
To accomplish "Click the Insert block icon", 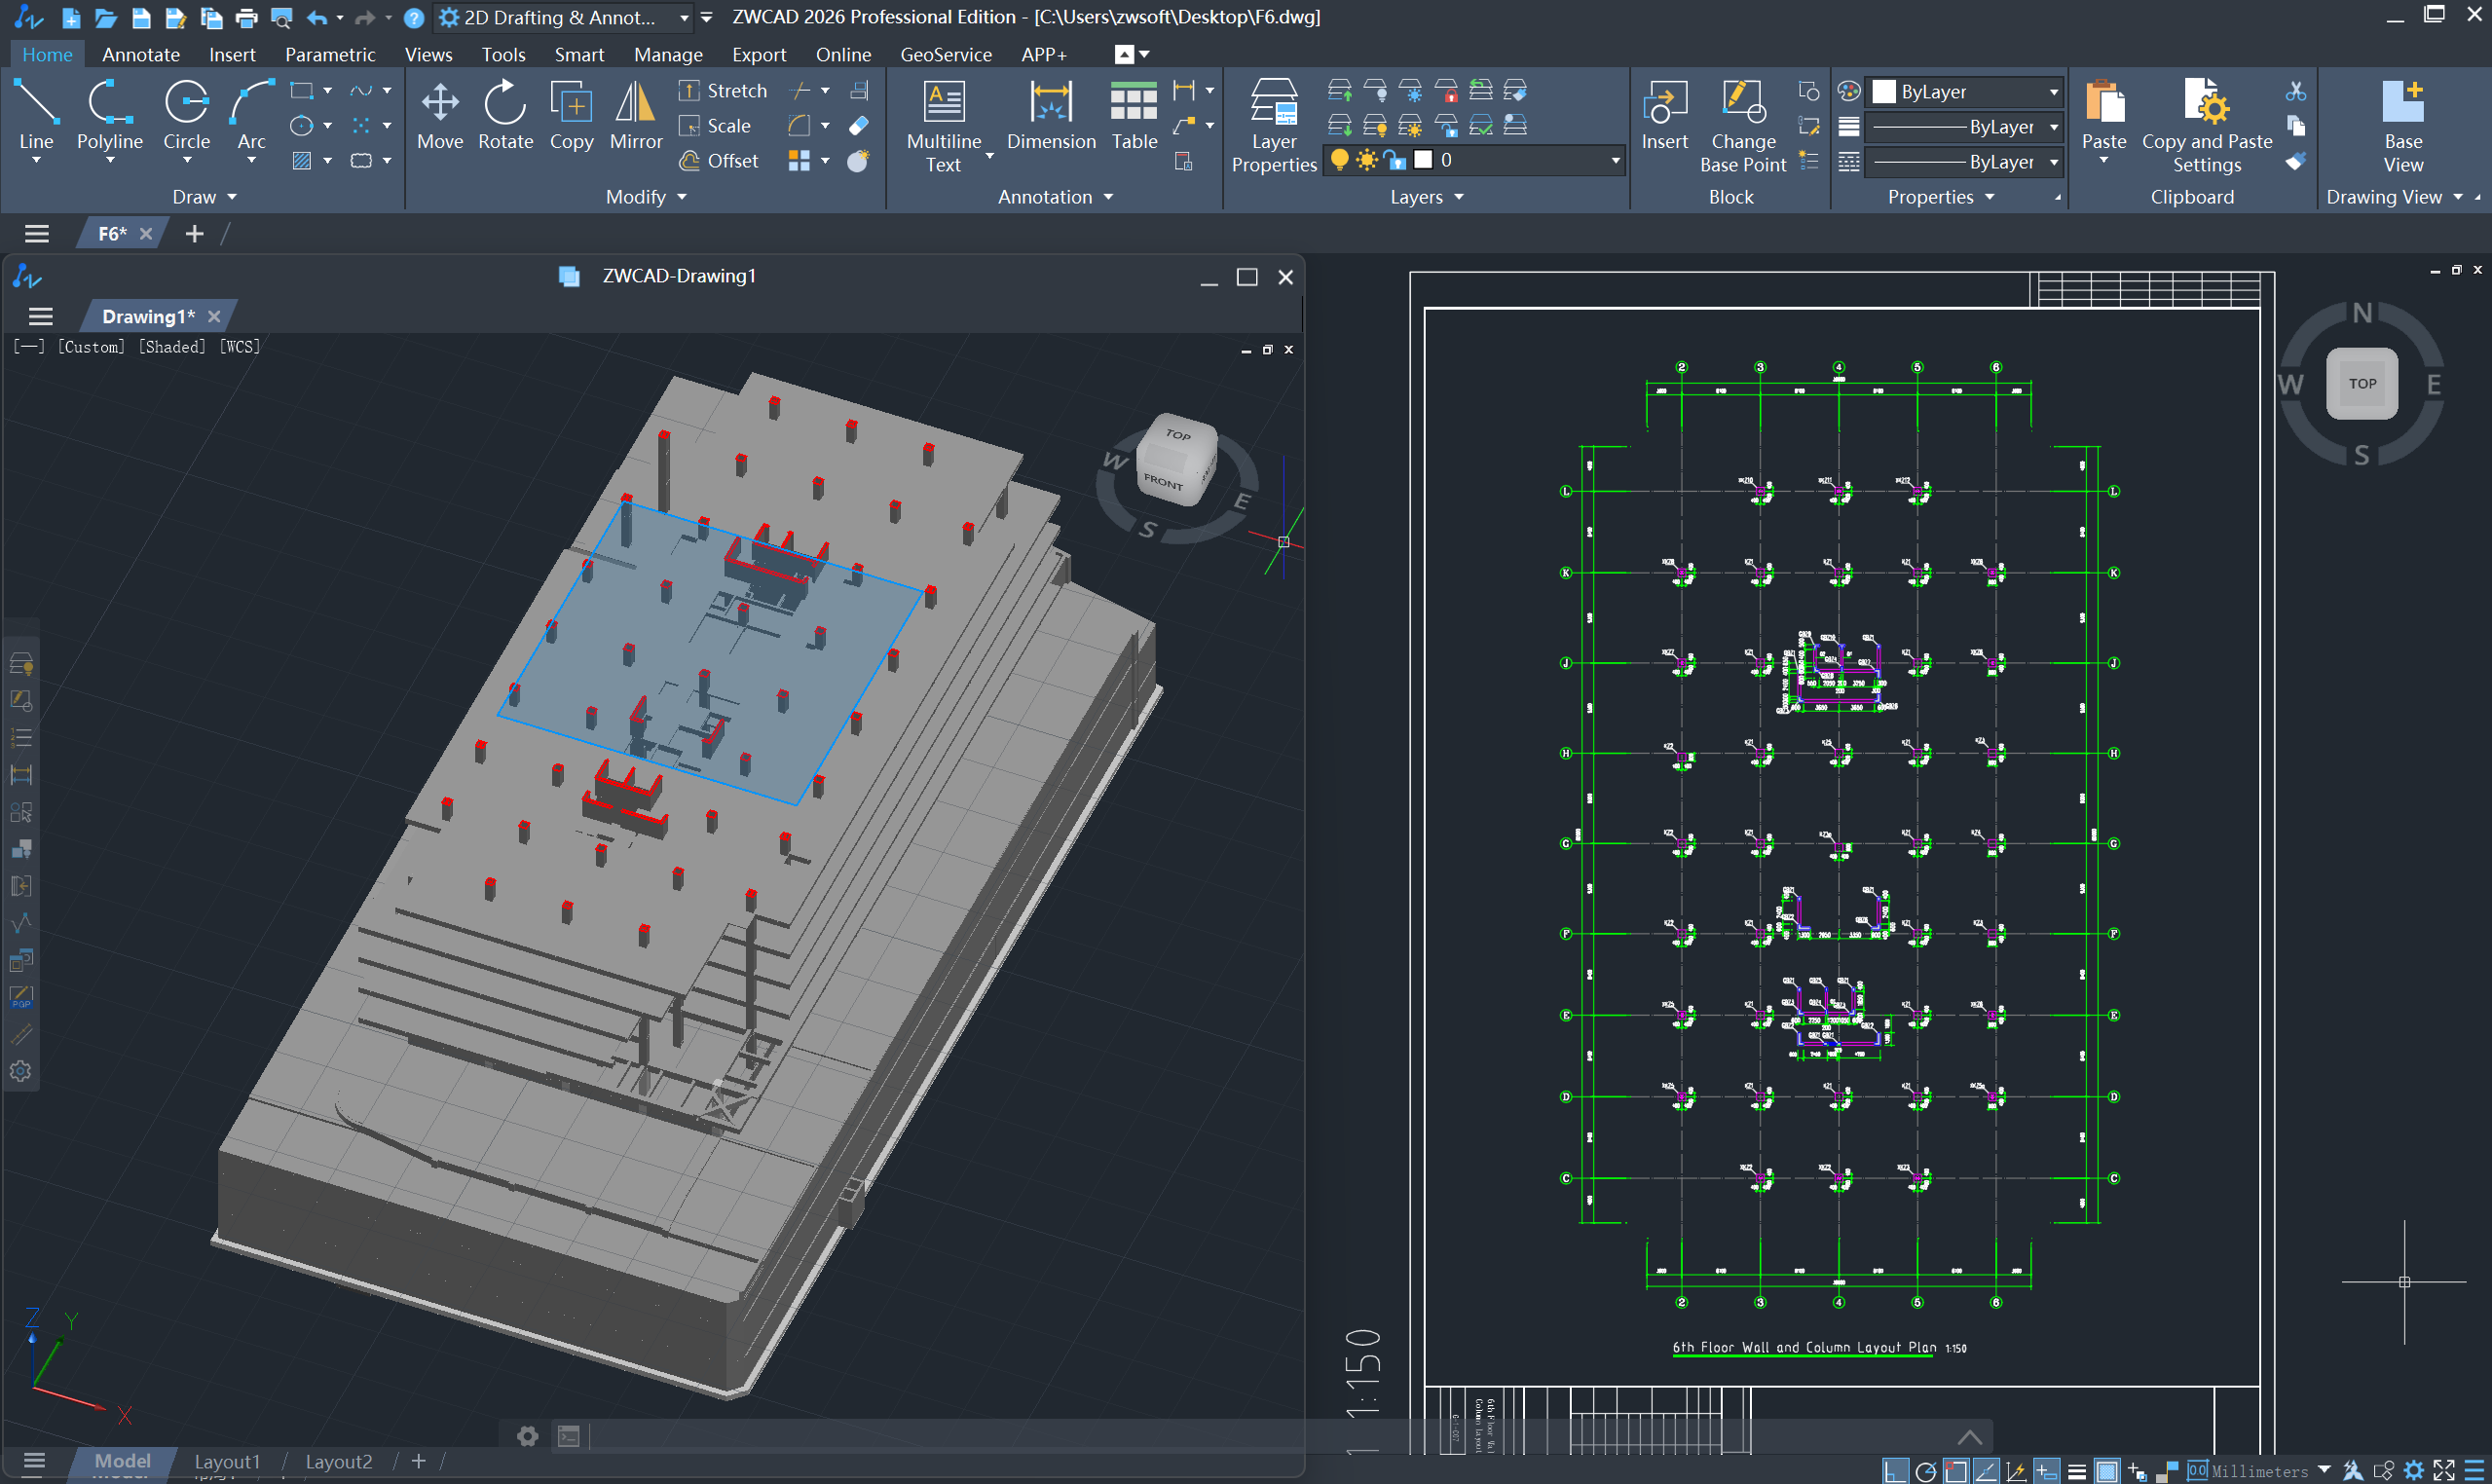I will click(x=1664, y=115).
